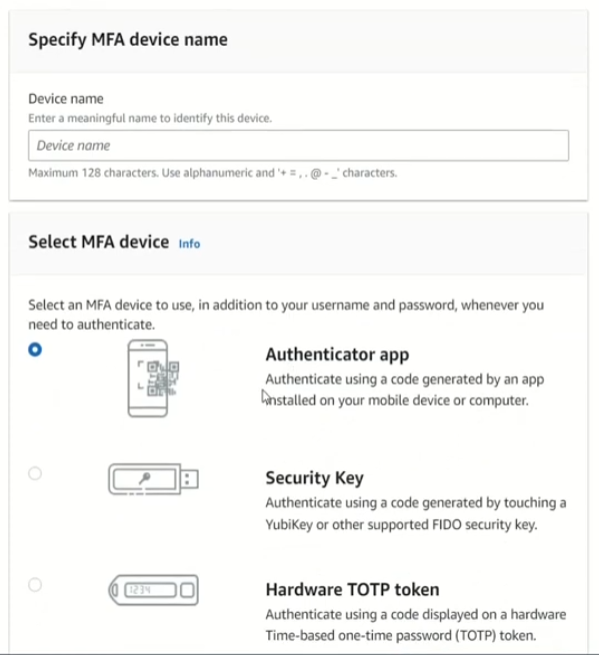
Task: Click the MFA device selection instruction paragraph
Action: coord(286,315)
